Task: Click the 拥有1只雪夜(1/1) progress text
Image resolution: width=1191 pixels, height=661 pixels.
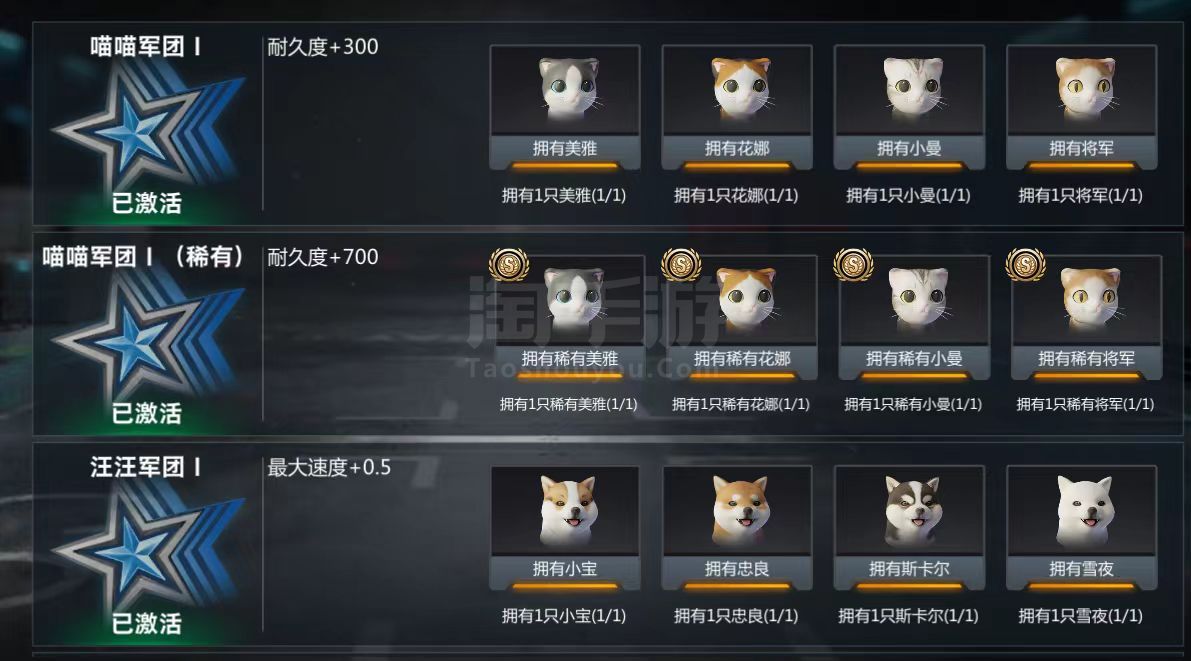Action: coord(1080,615)
